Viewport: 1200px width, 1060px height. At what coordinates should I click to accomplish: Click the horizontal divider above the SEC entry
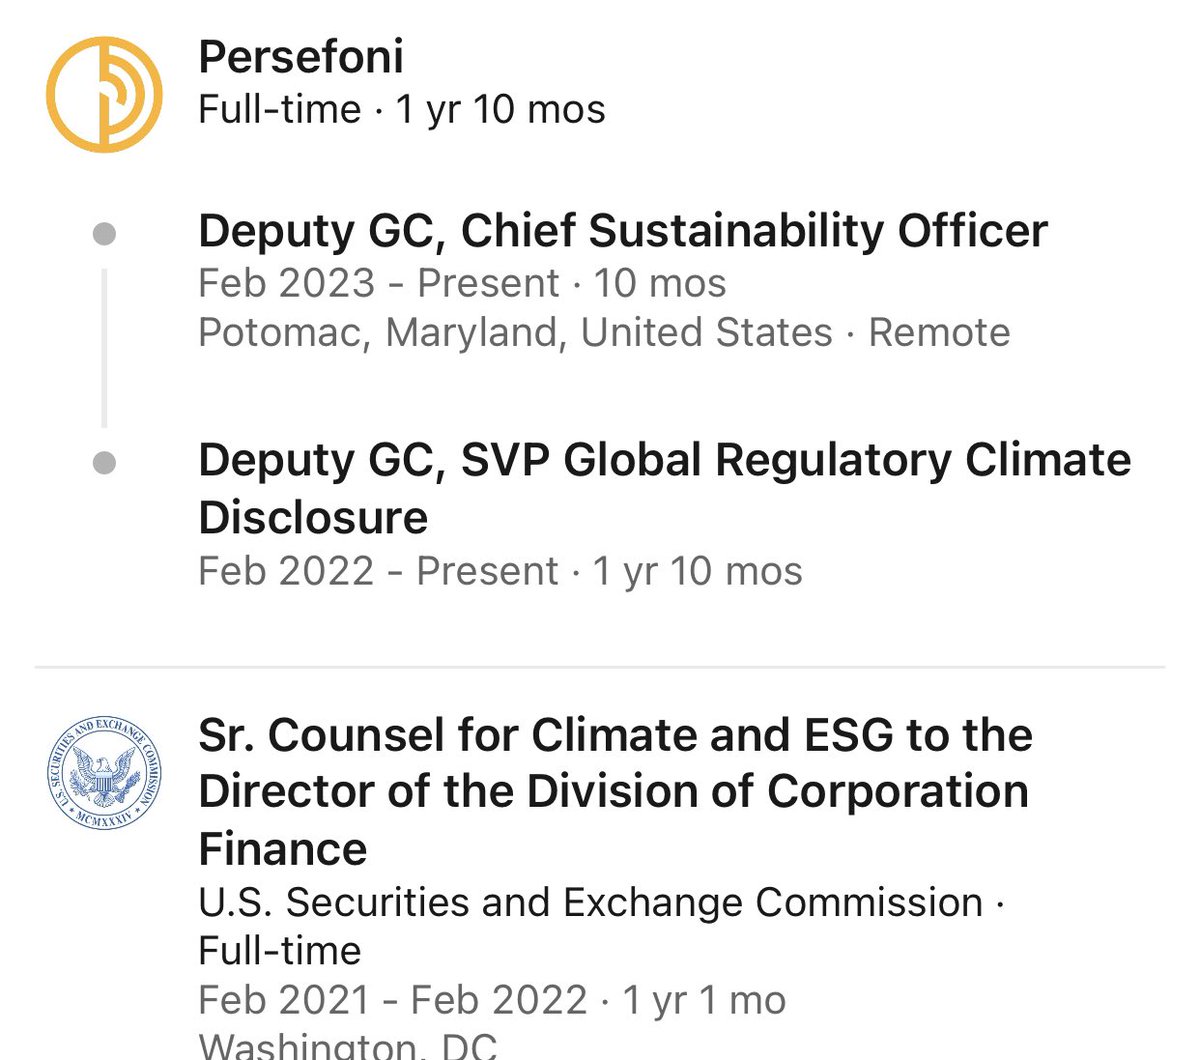click(x=600, y=666)
